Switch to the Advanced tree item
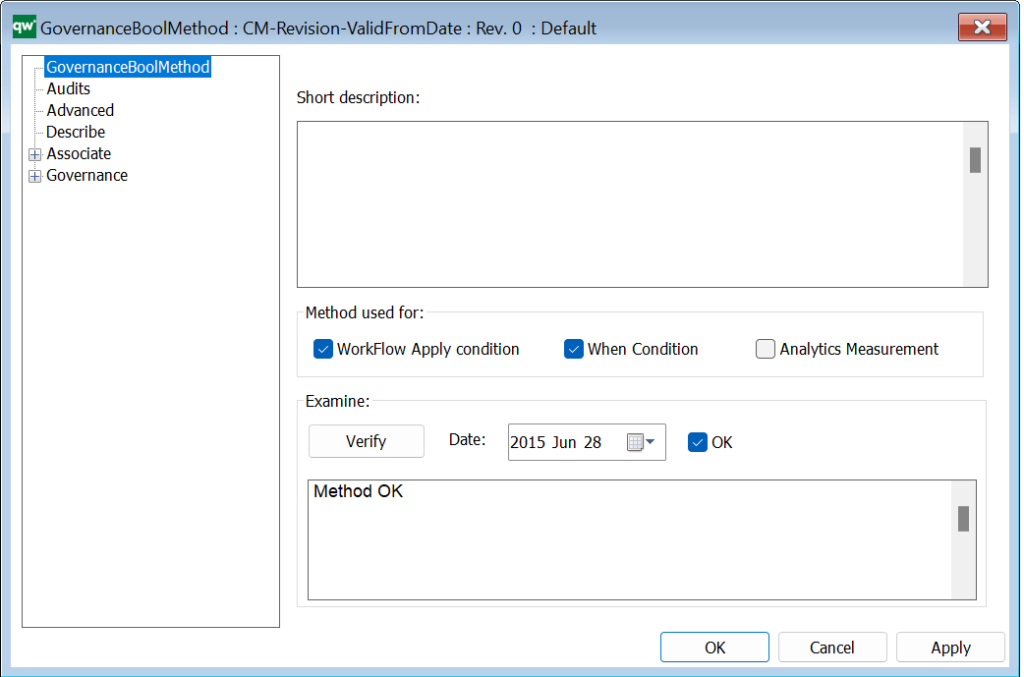1024x677 pixels. [80, 110]
